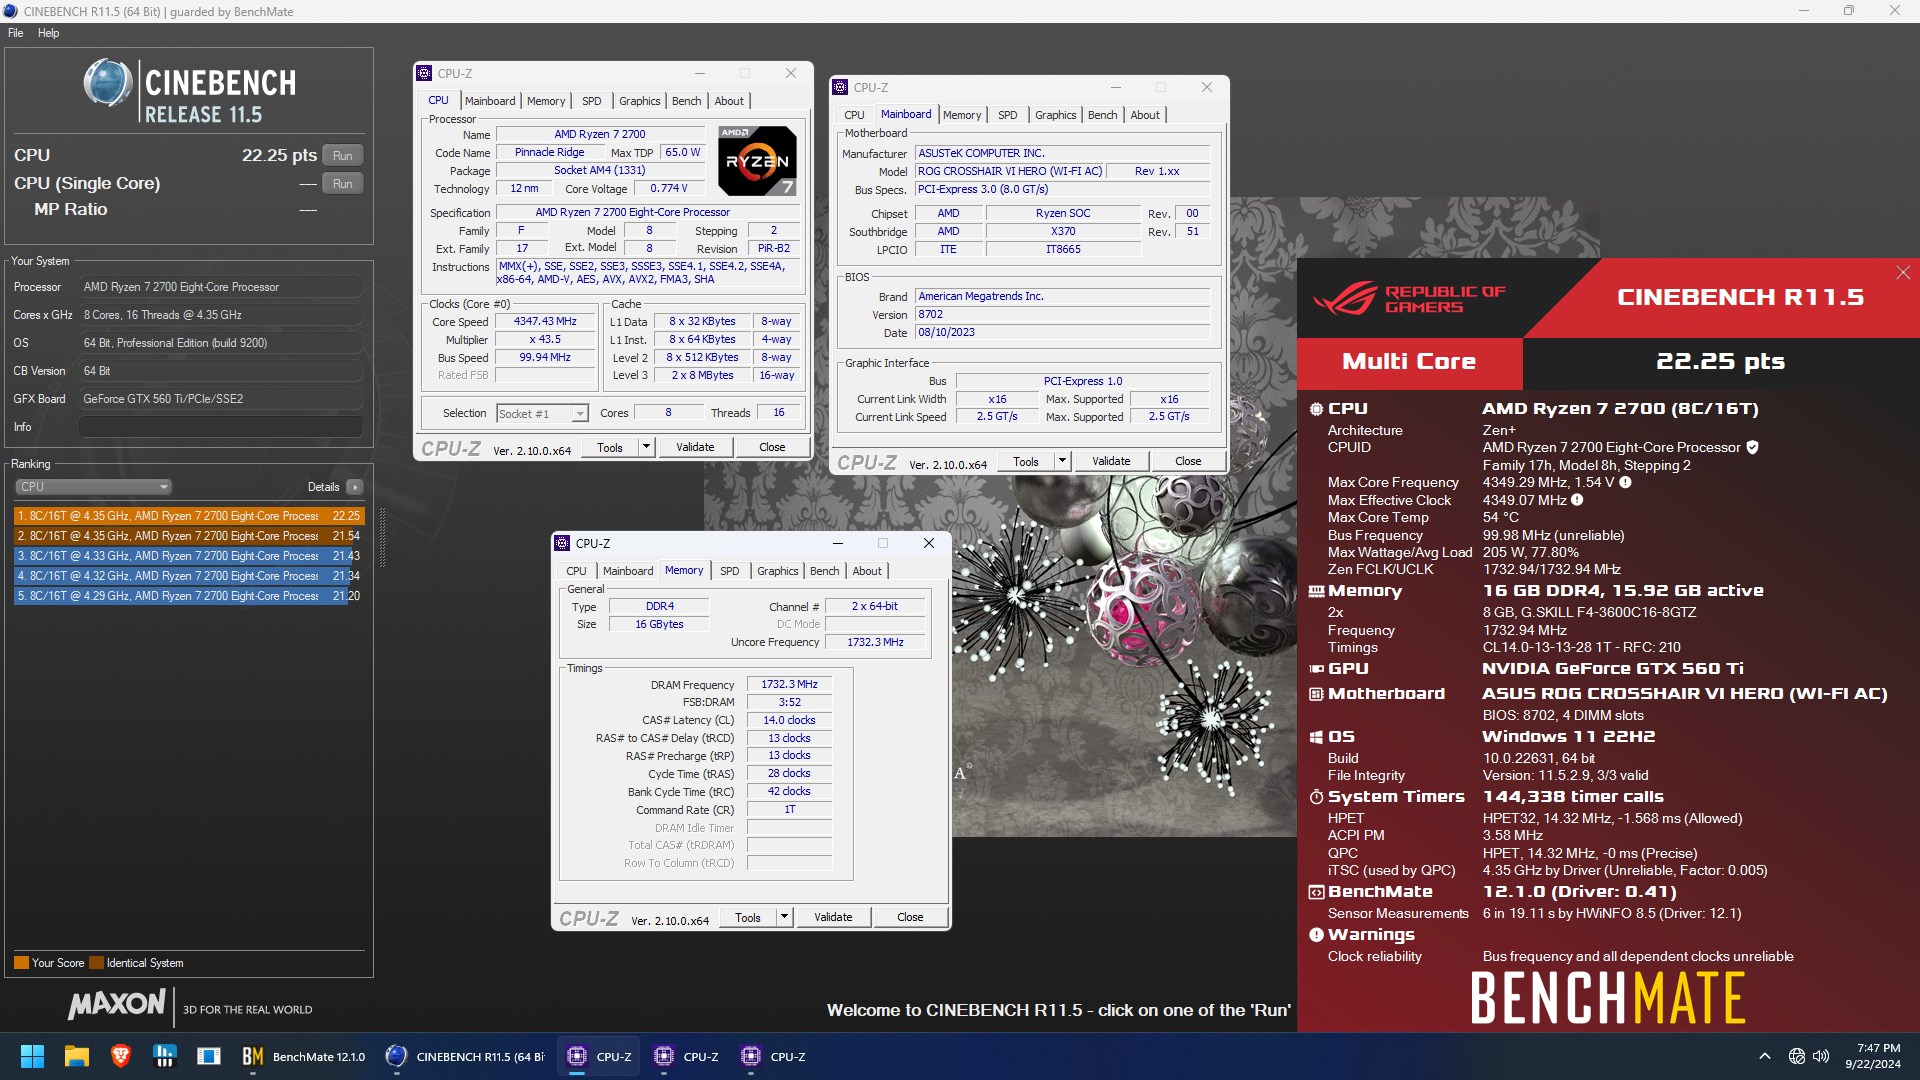This screenshot has width=1920, height=1080.
Task: Select ranking entry 4 scoring 21.34
Action: point(188,576)
